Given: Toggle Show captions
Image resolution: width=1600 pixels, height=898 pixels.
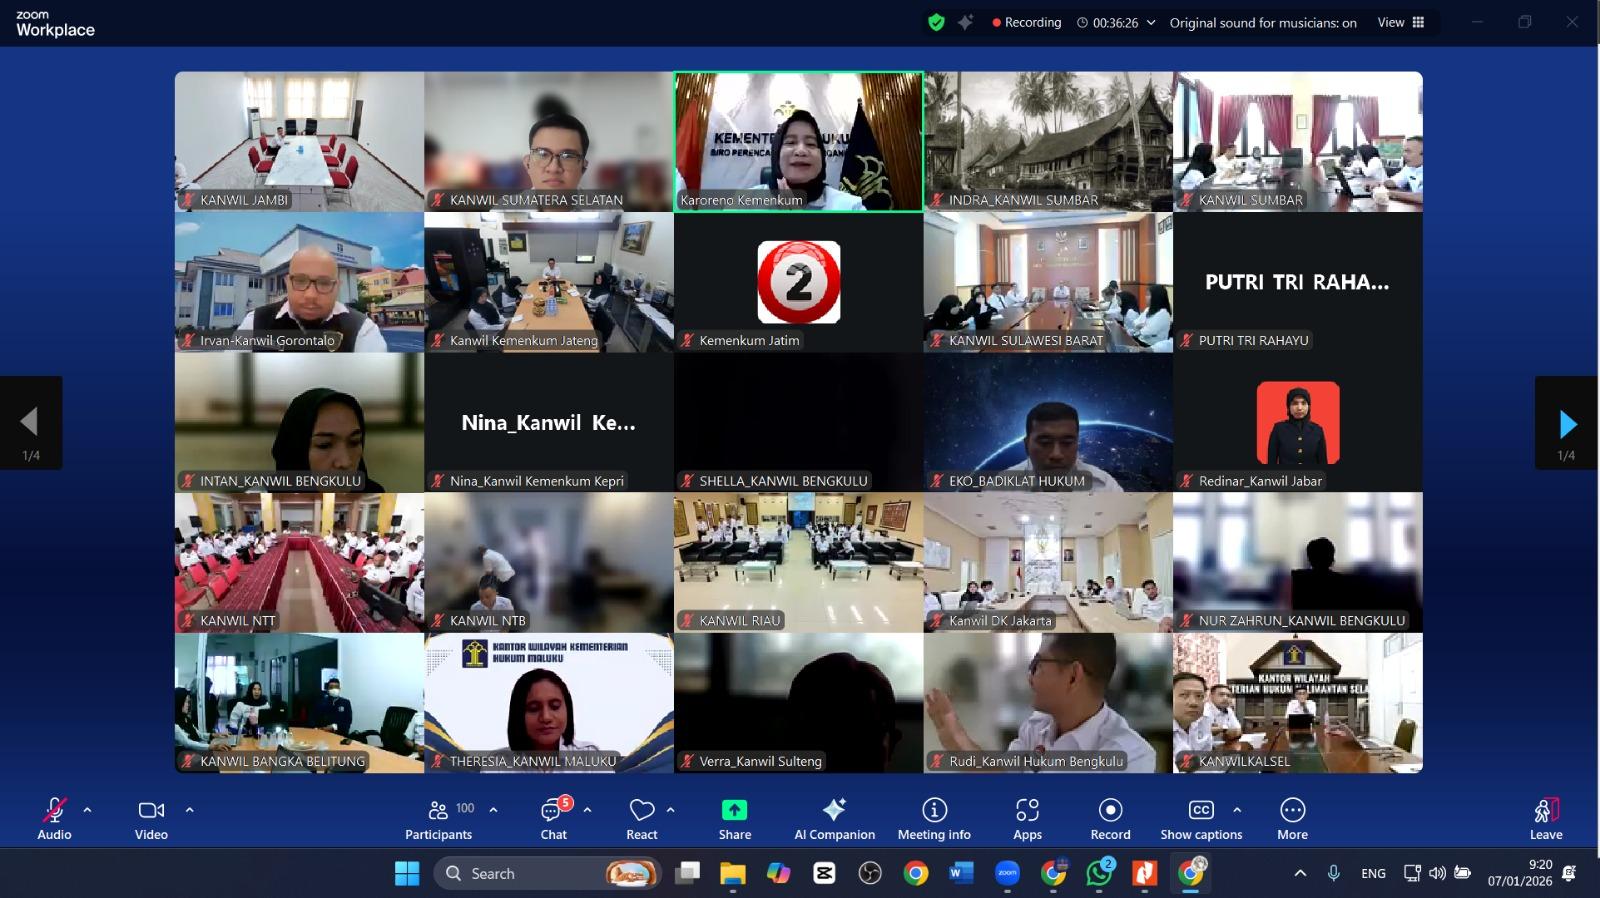Looking at the screenshot, I should coord(1201,819).
